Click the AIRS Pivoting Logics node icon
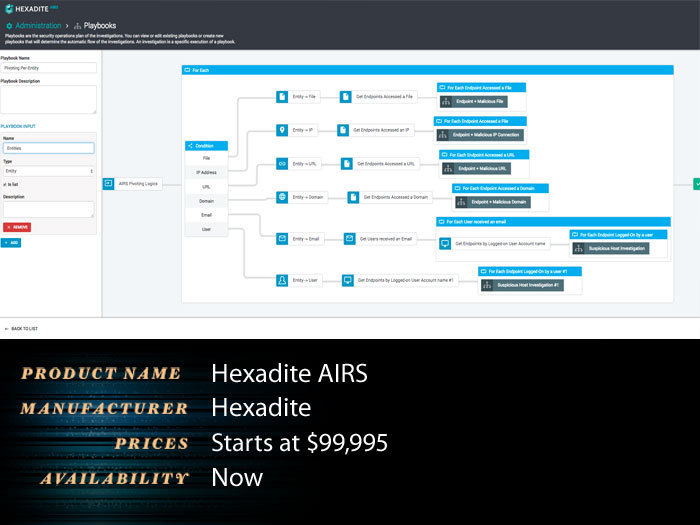 [x=108, y=183]
